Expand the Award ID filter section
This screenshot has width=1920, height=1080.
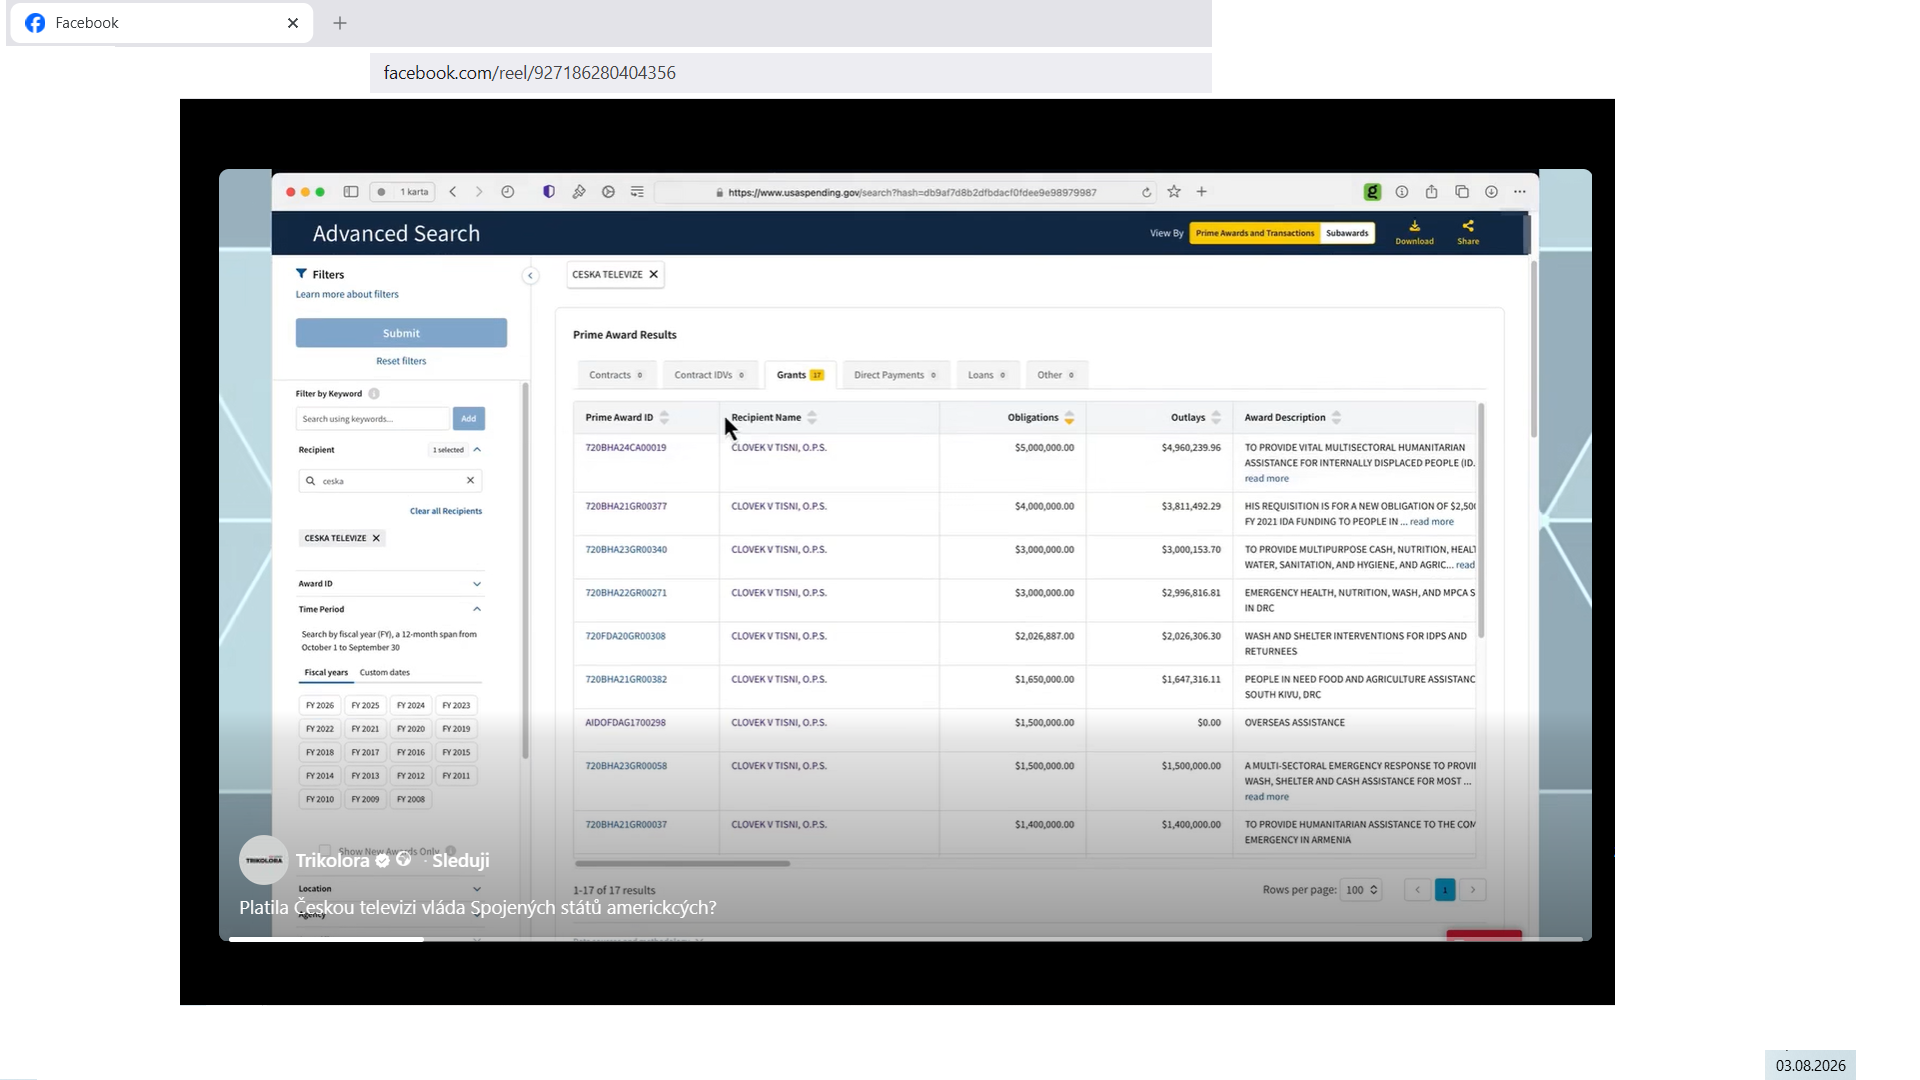pyautogui.click(x=477, y=584)
